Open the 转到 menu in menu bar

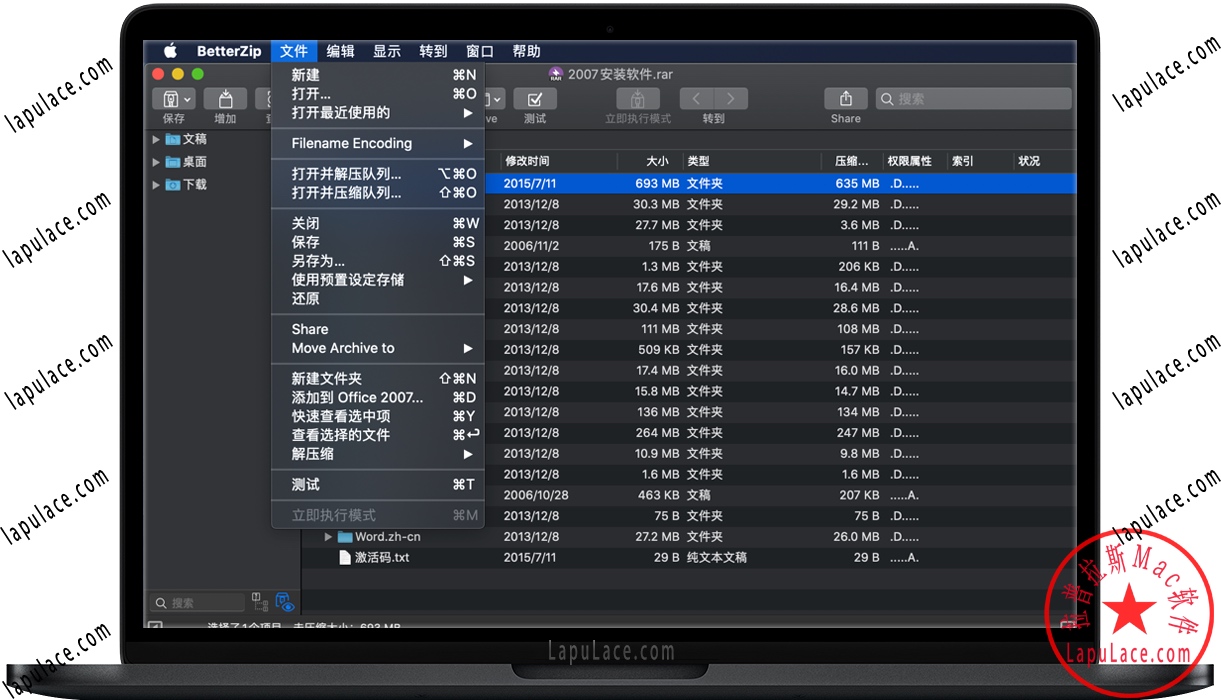pyautogui.click(x=433, y=51)
